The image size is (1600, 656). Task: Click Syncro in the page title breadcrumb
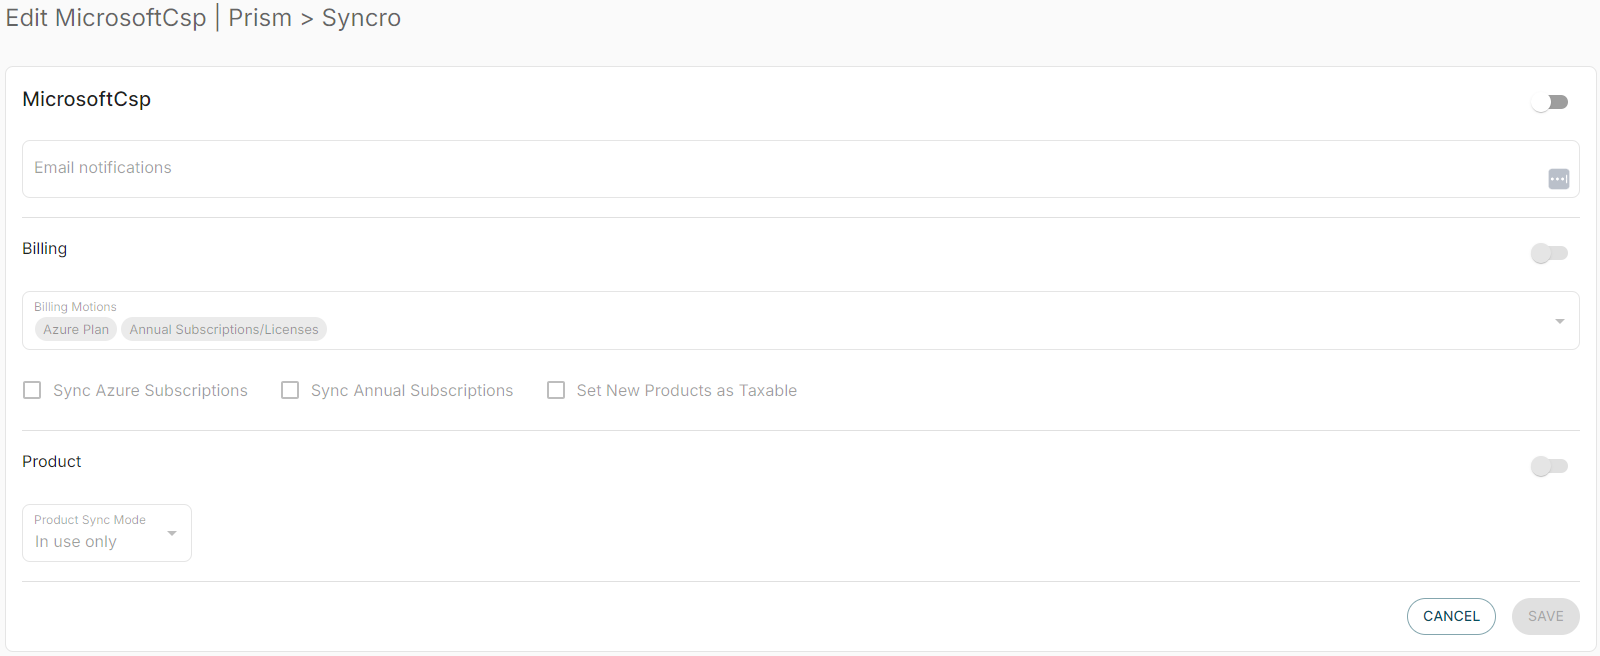361,18
